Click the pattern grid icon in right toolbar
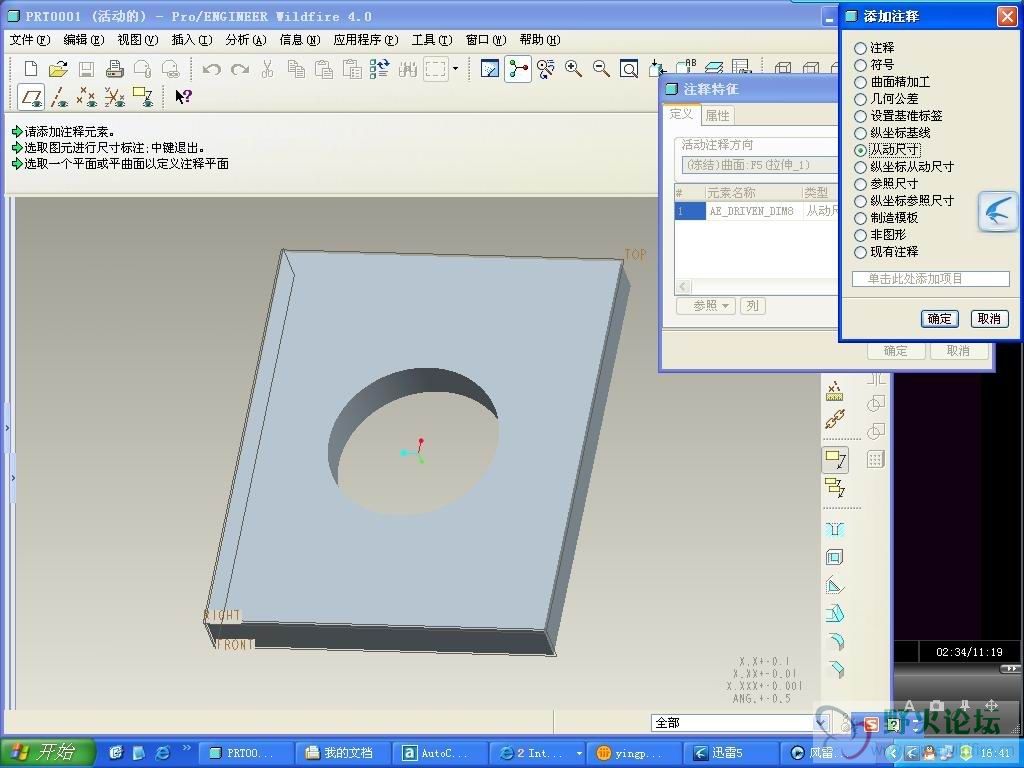Screen dimensions: 1024x768 tap(876, 459)
